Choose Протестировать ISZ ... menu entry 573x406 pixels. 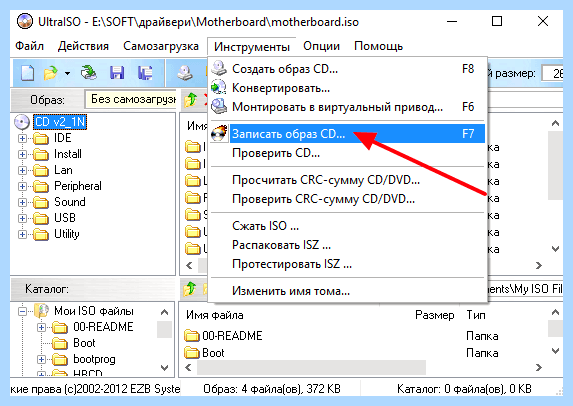[348, 264]
